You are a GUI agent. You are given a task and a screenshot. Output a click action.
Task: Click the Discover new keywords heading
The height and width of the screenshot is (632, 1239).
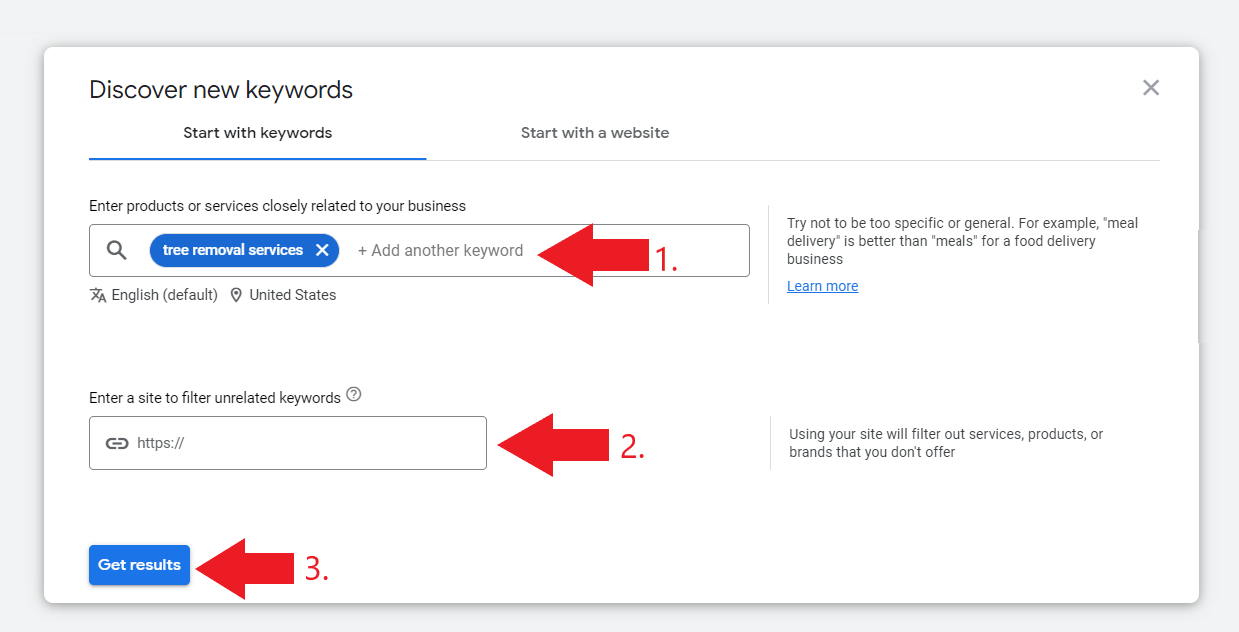click(x=220, y=89)
